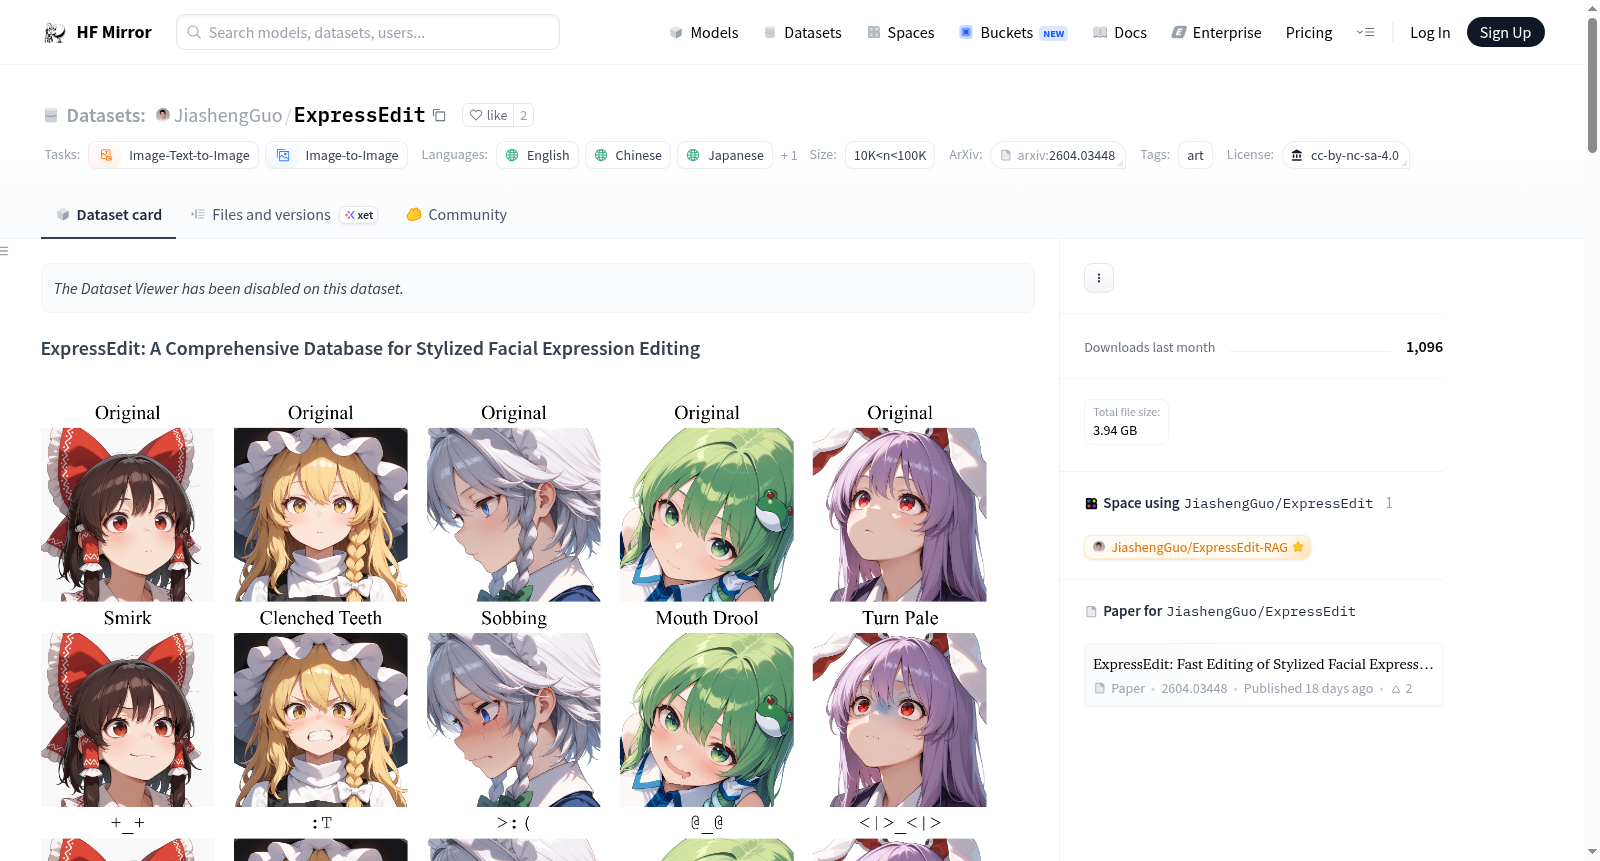This screenshot has height=861, width=1600.
Task: Click the xet badge
Action: 359,215
